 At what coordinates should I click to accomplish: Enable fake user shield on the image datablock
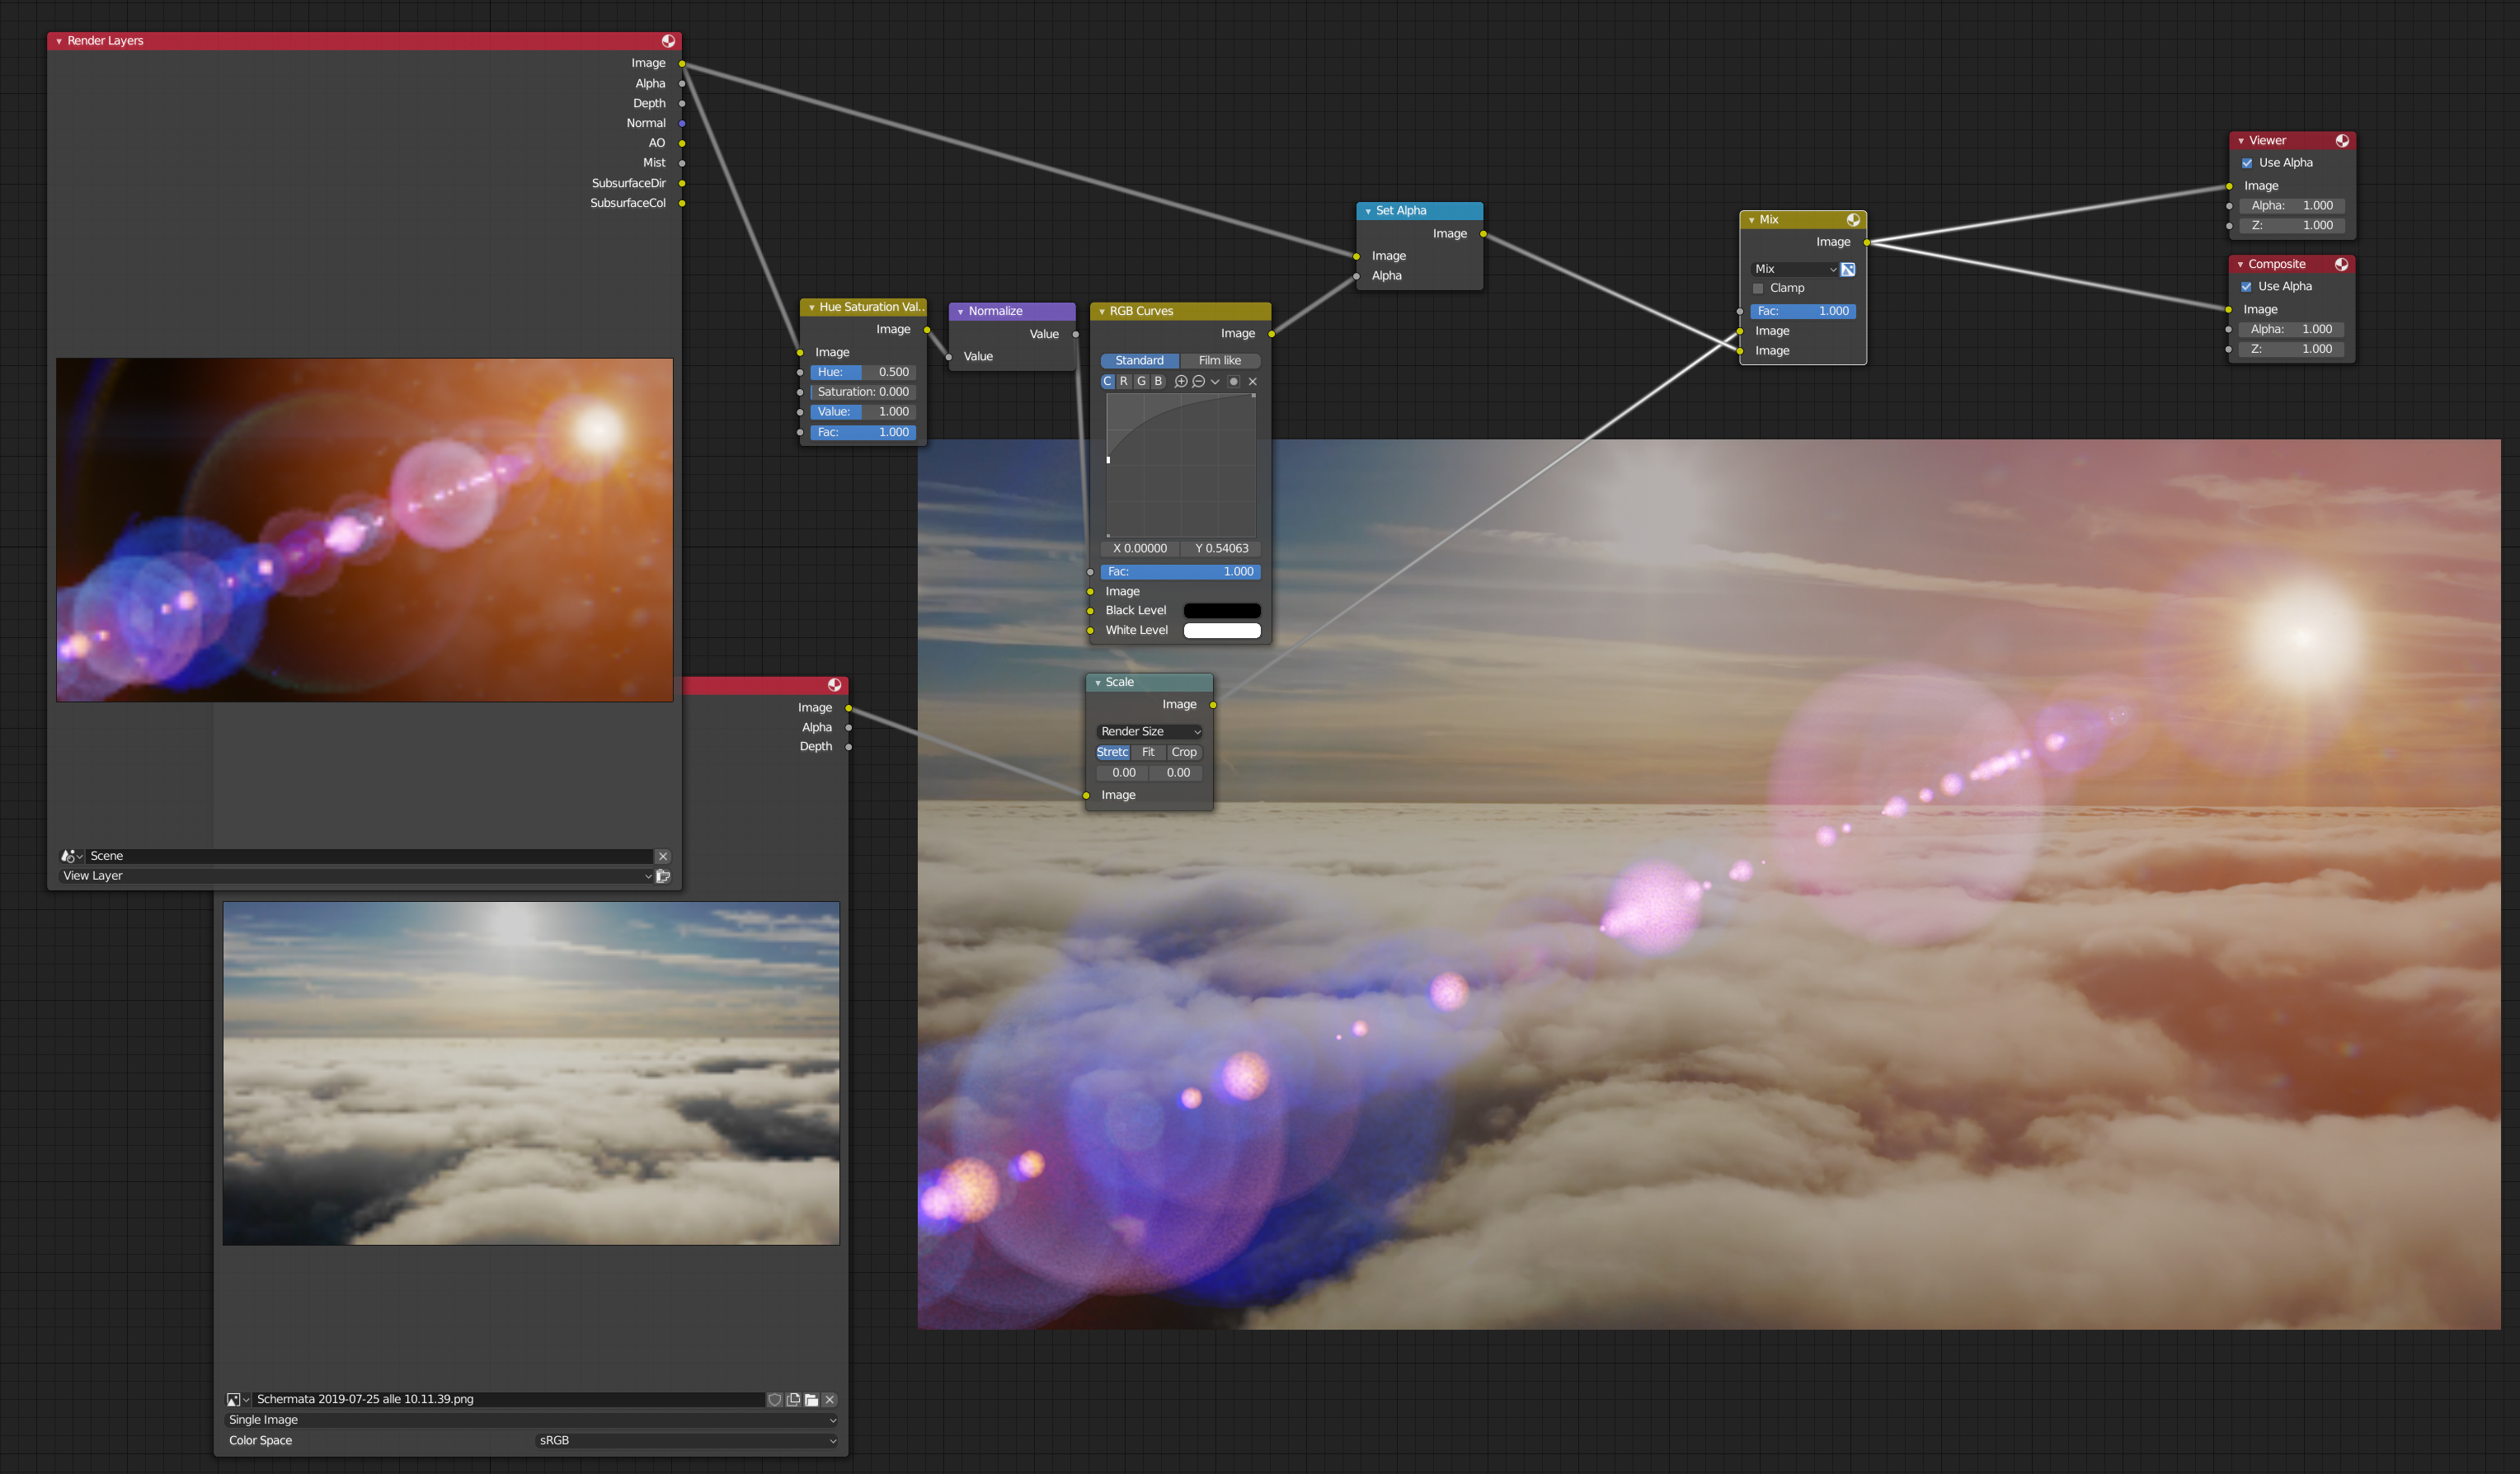tap(775, 1400)
